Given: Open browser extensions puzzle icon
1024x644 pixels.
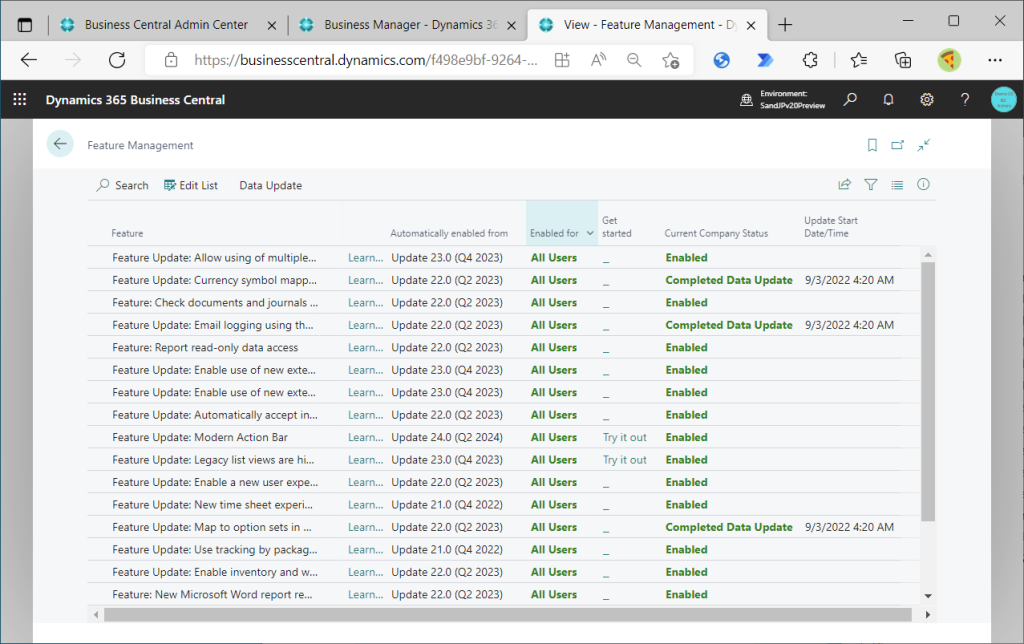Looking at the screenshot, I should point(810,60).
